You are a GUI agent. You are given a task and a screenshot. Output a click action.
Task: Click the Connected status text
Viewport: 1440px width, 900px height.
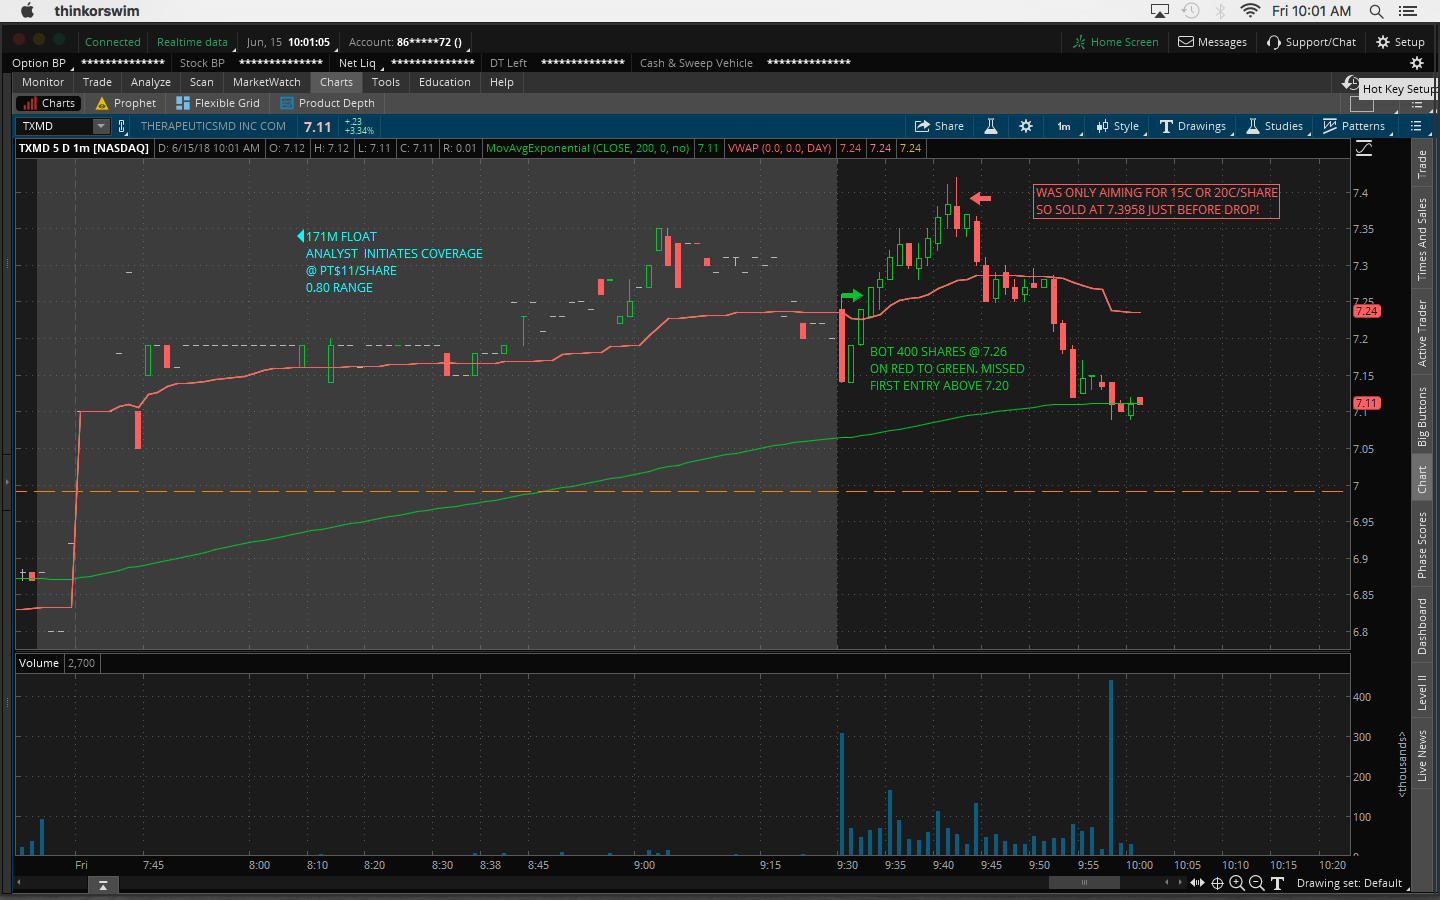click(113, 42)
